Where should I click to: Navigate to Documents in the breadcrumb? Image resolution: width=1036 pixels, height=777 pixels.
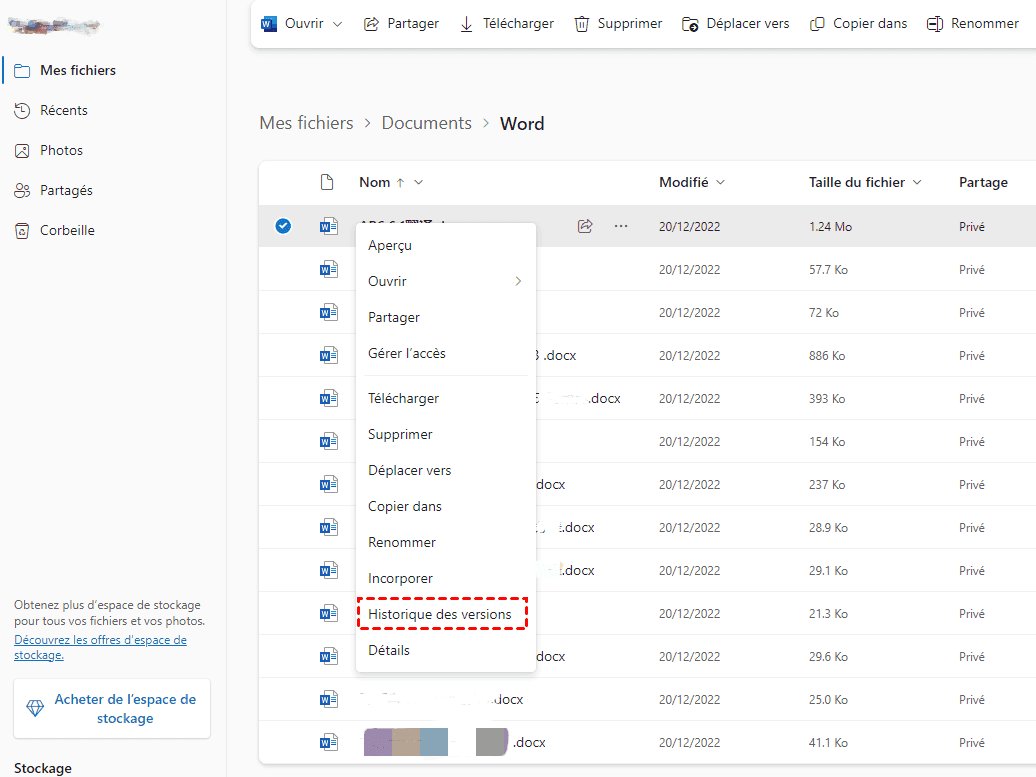click(426, 123)
